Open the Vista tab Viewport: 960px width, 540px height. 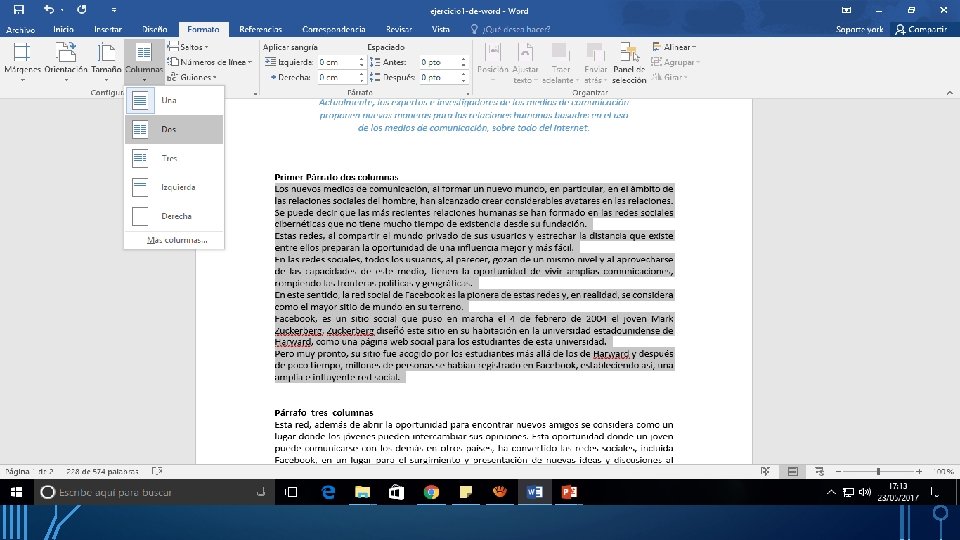[441, 29]
